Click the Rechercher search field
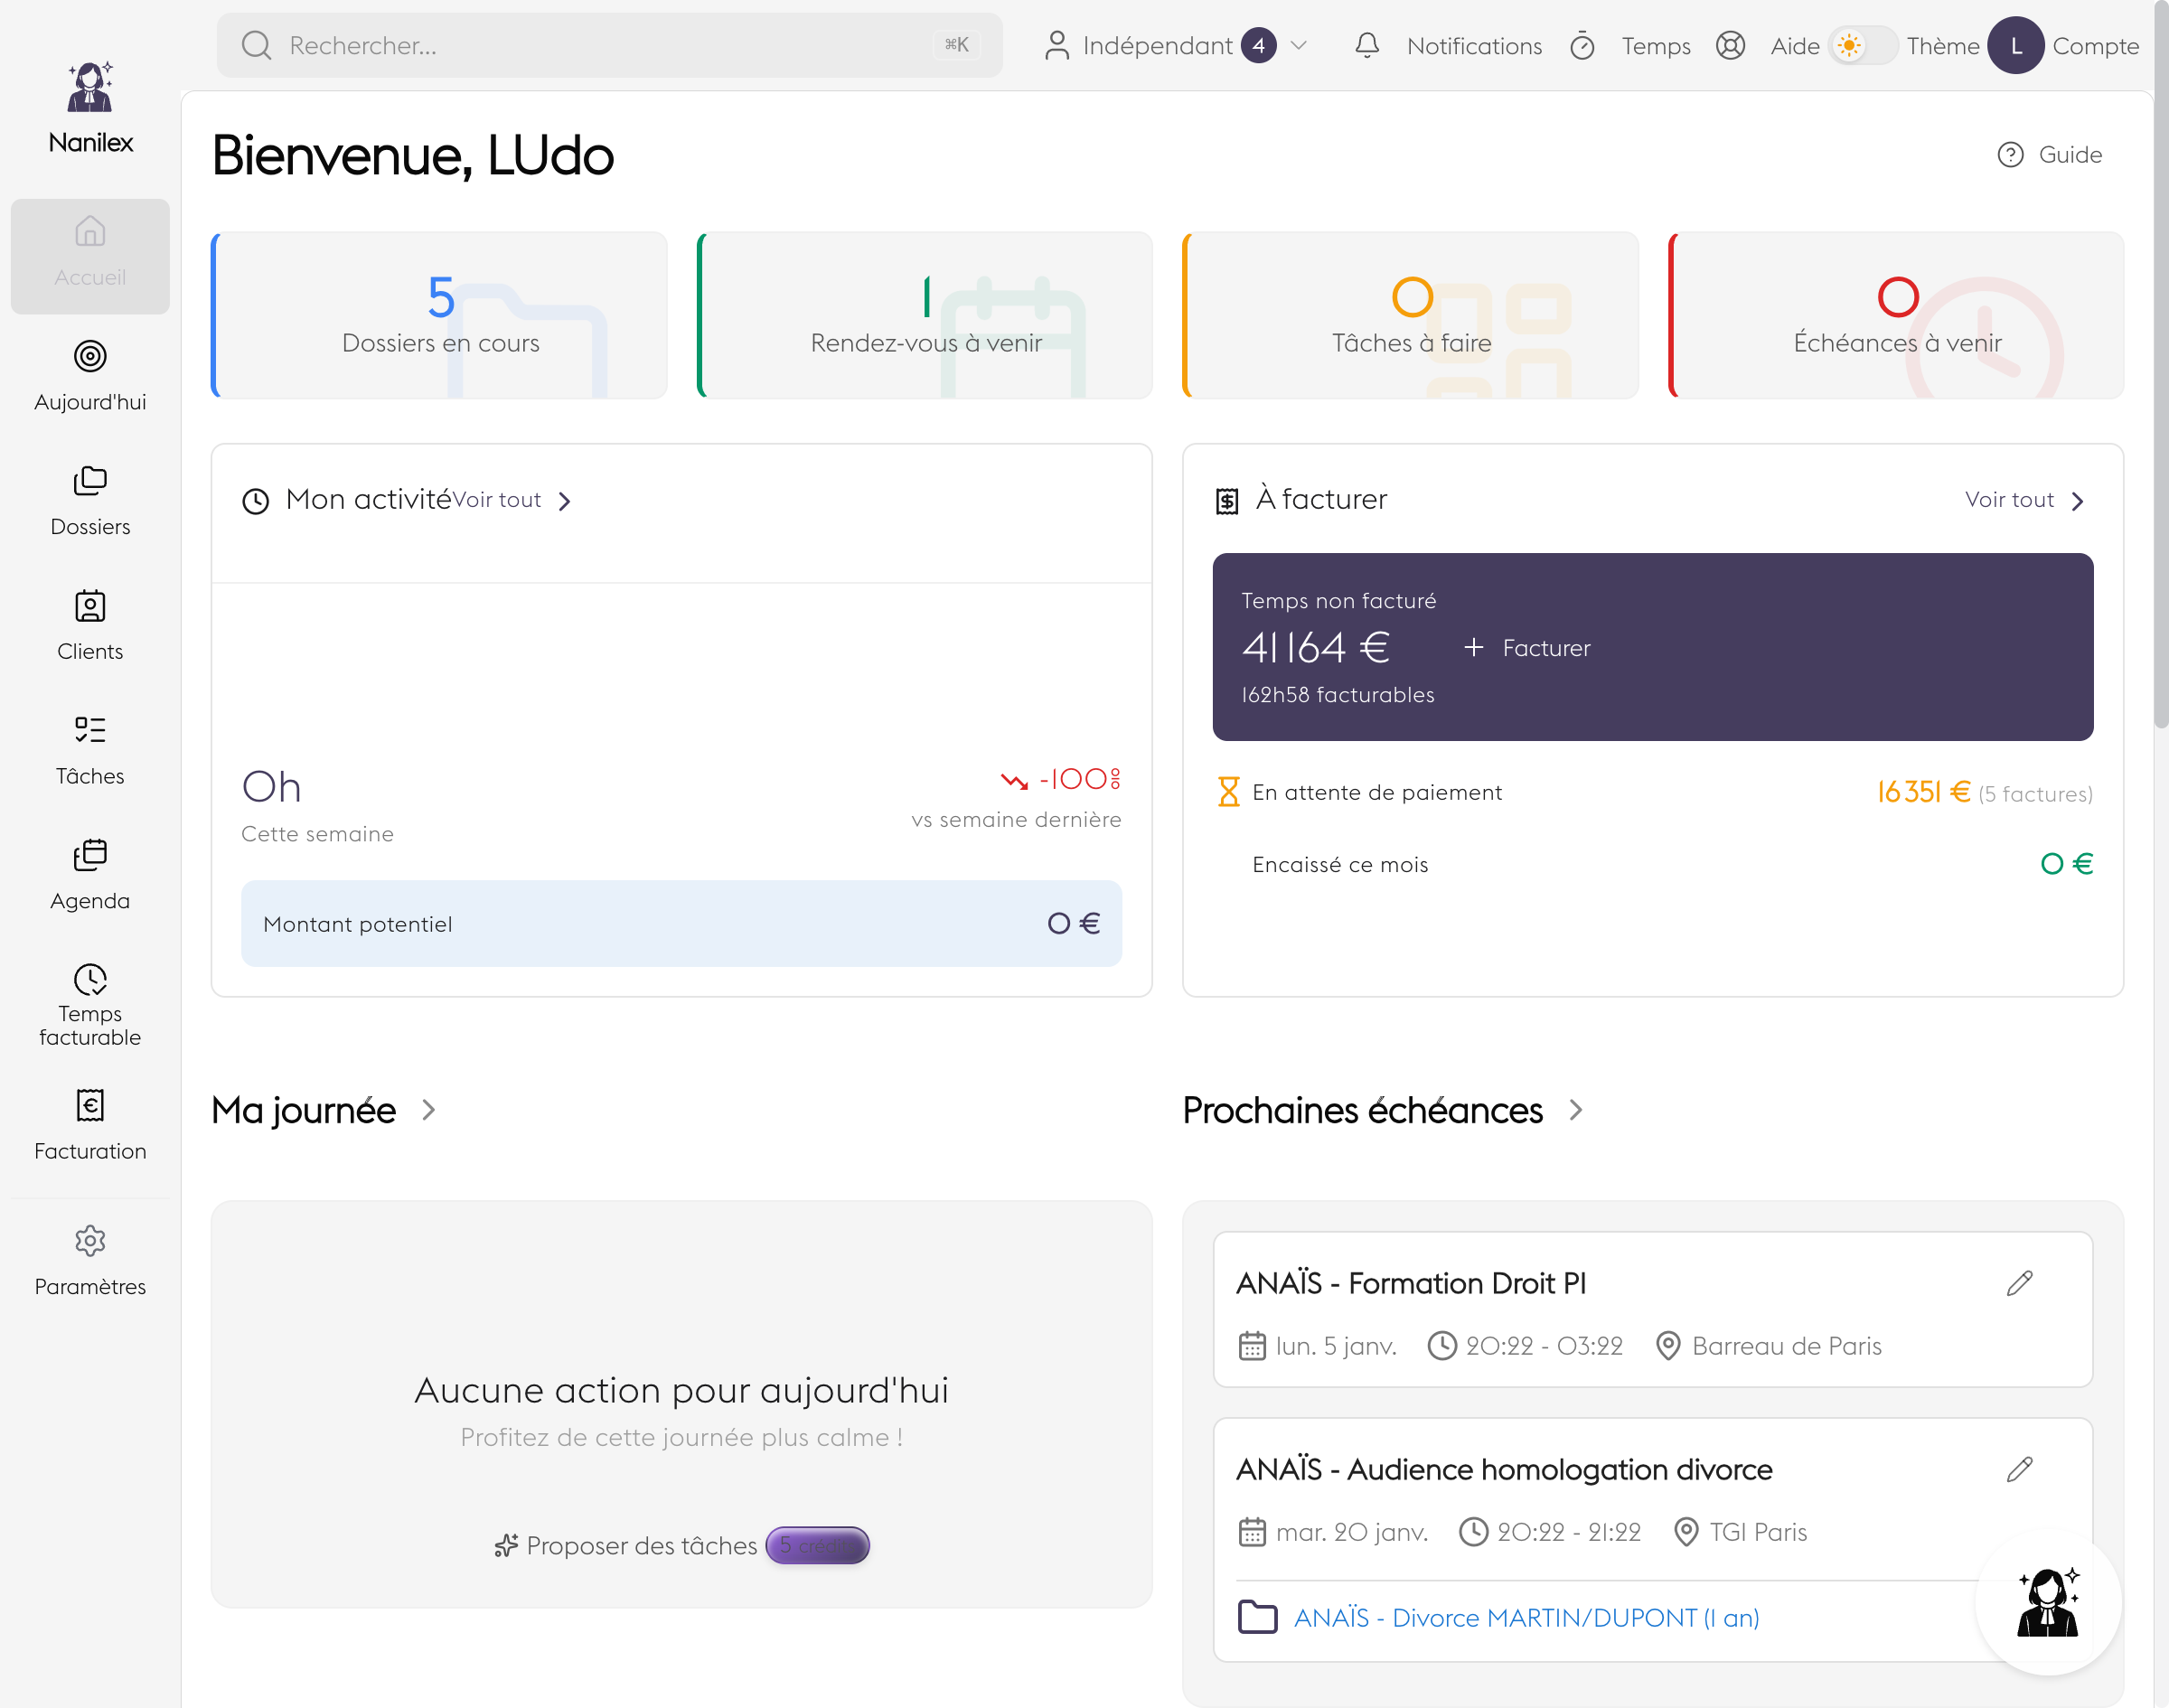The height and width of the screenshot is (1708, 2169). pos(609,46)
